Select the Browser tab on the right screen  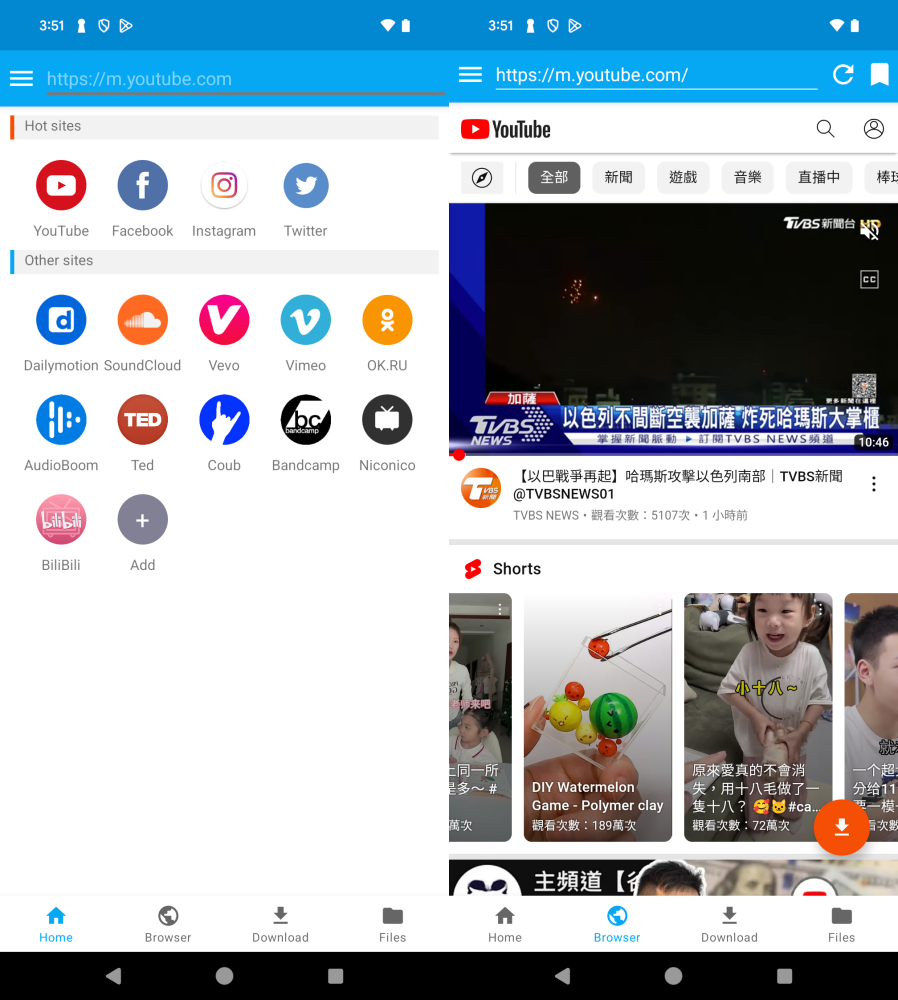coord(617,924)
